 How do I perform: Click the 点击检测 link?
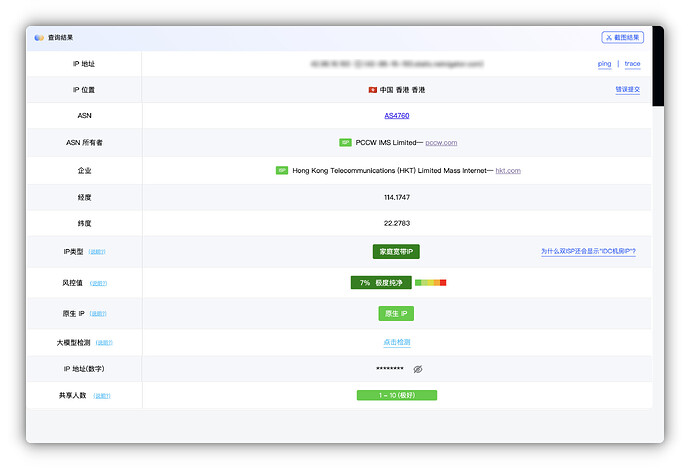click(396, 342)
